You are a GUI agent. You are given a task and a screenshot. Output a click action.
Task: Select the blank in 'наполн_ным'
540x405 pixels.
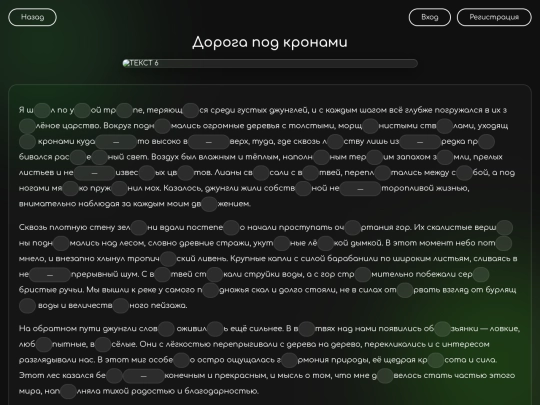click(x=321, y=157)
